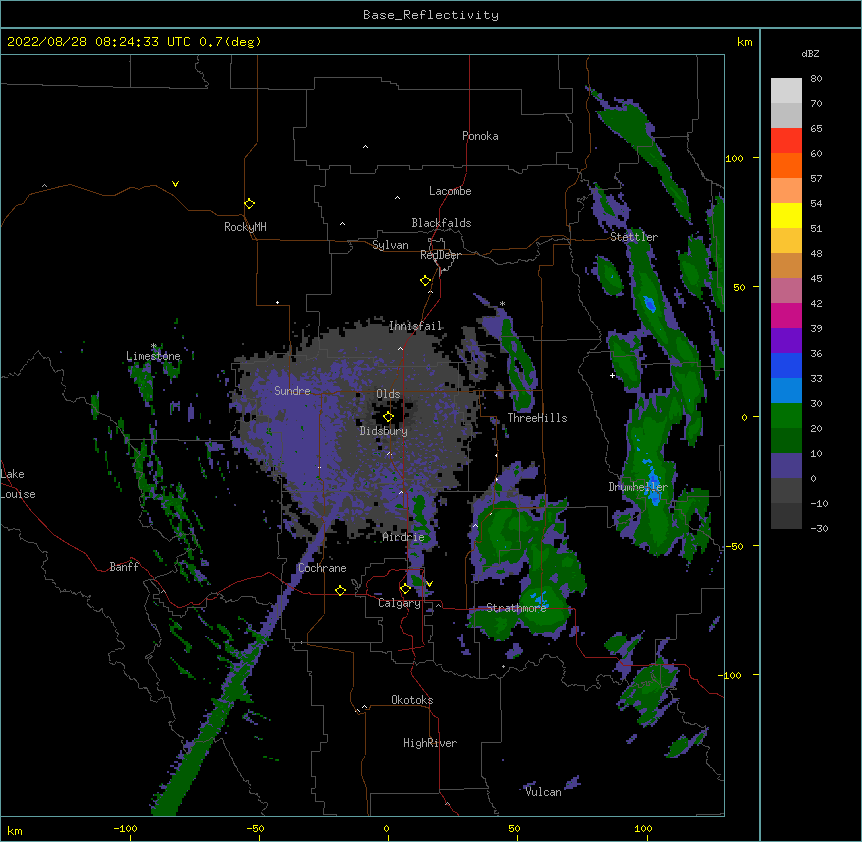The height and width of the screenshot is (842, 862).
Task: Click the km unit label at bottom left
Action: point(15,831)
